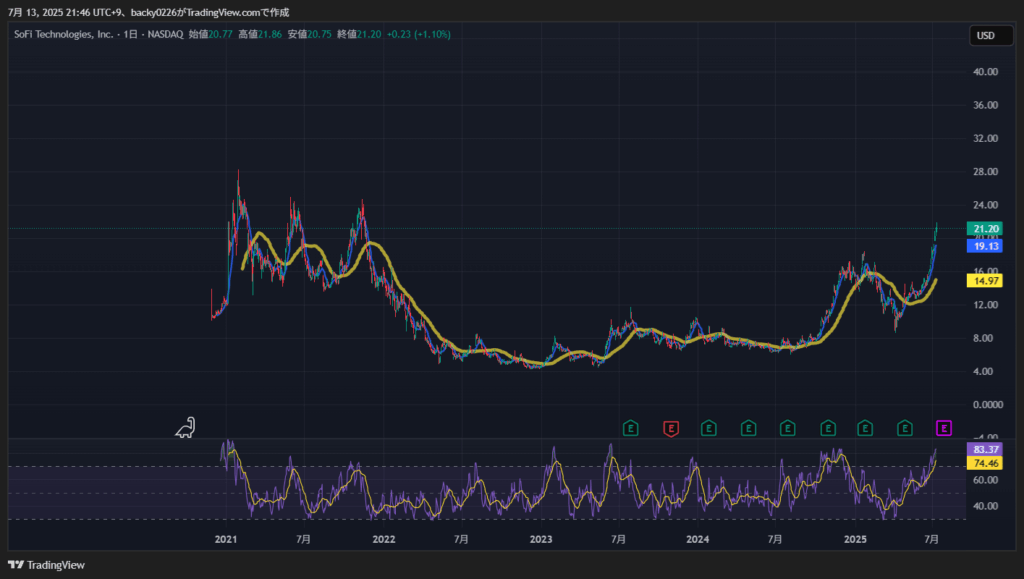Click the magenta upcoming earnings marker
Viewport: 1024px width, 579px height.
coord(944,428)
